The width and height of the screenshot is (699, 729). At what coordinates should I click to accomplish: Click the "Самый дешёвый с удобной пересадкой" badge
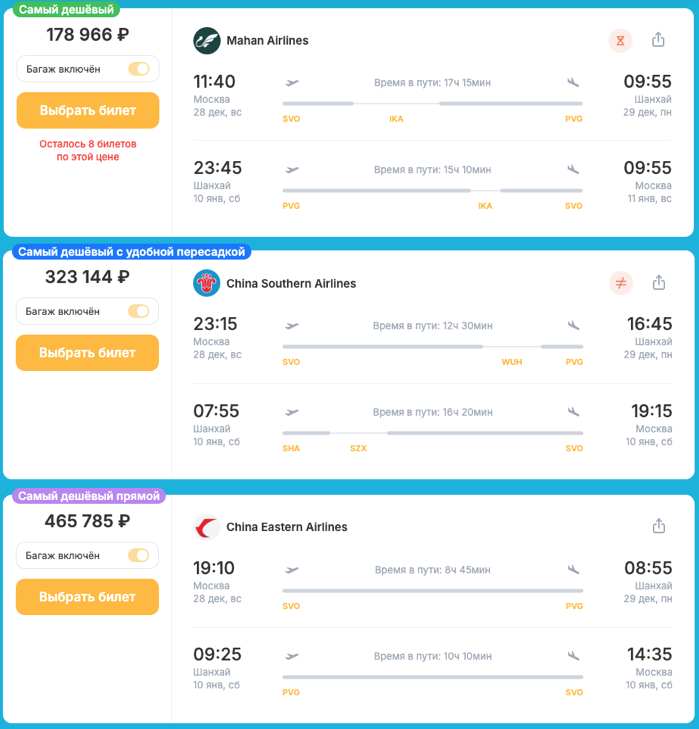(x=131, y=252)
